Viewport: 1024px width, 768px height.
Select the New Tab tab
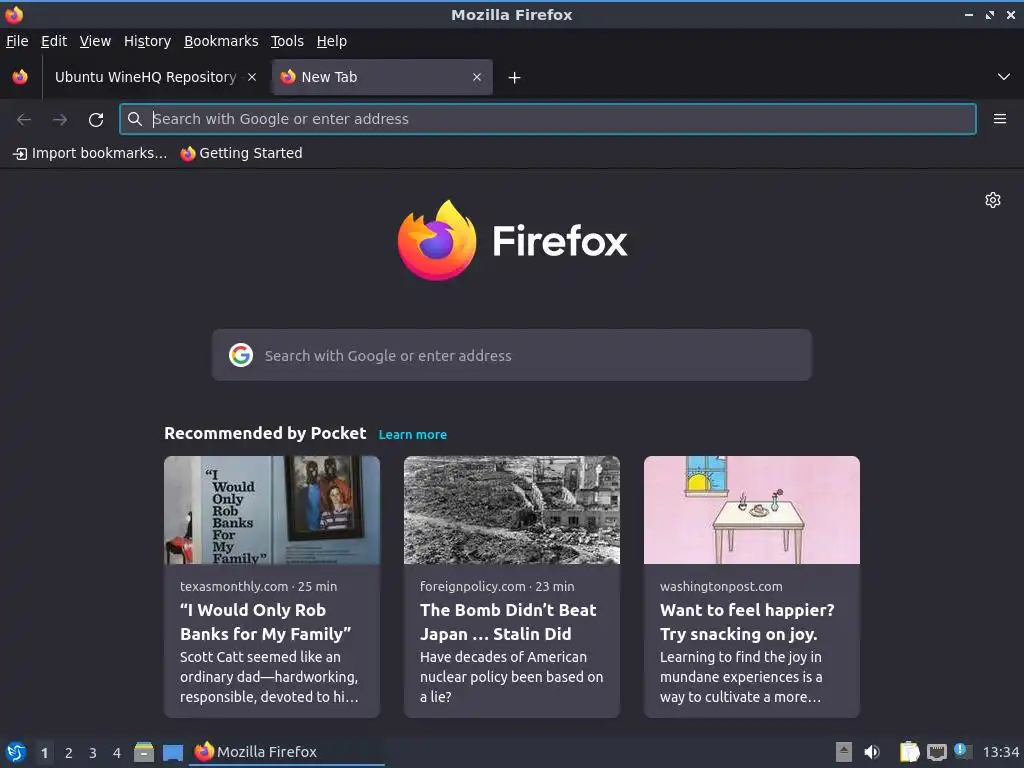click(382, 77)
